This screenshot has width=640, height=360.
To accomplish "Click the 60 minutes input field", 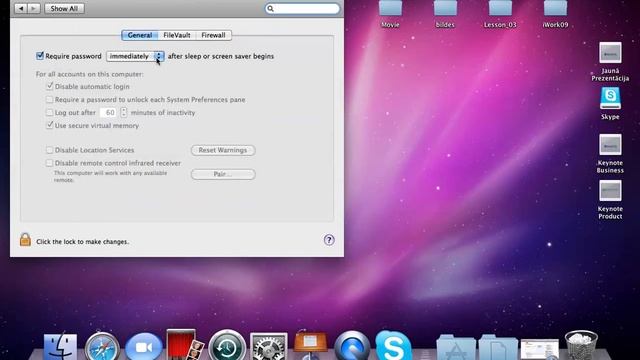I will (x=109, y=112).
